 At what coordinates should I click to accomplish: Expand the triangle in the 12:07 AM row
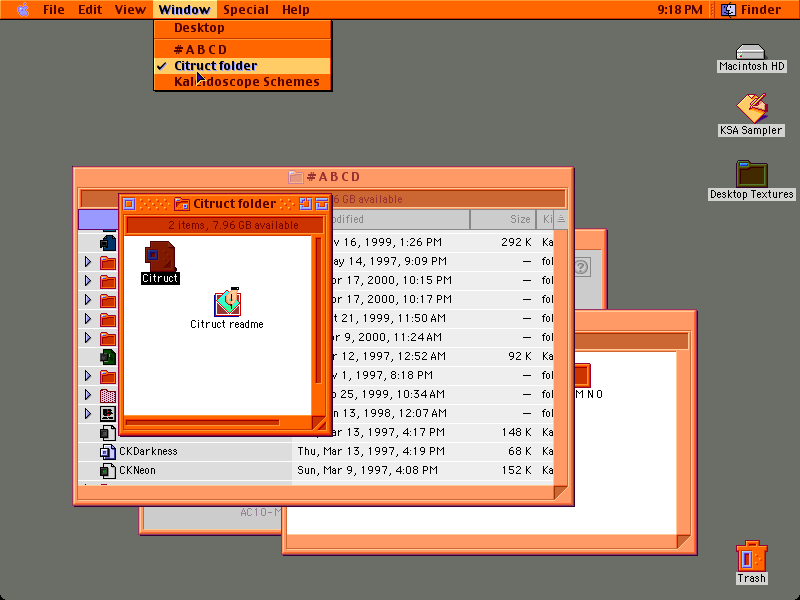88,413
